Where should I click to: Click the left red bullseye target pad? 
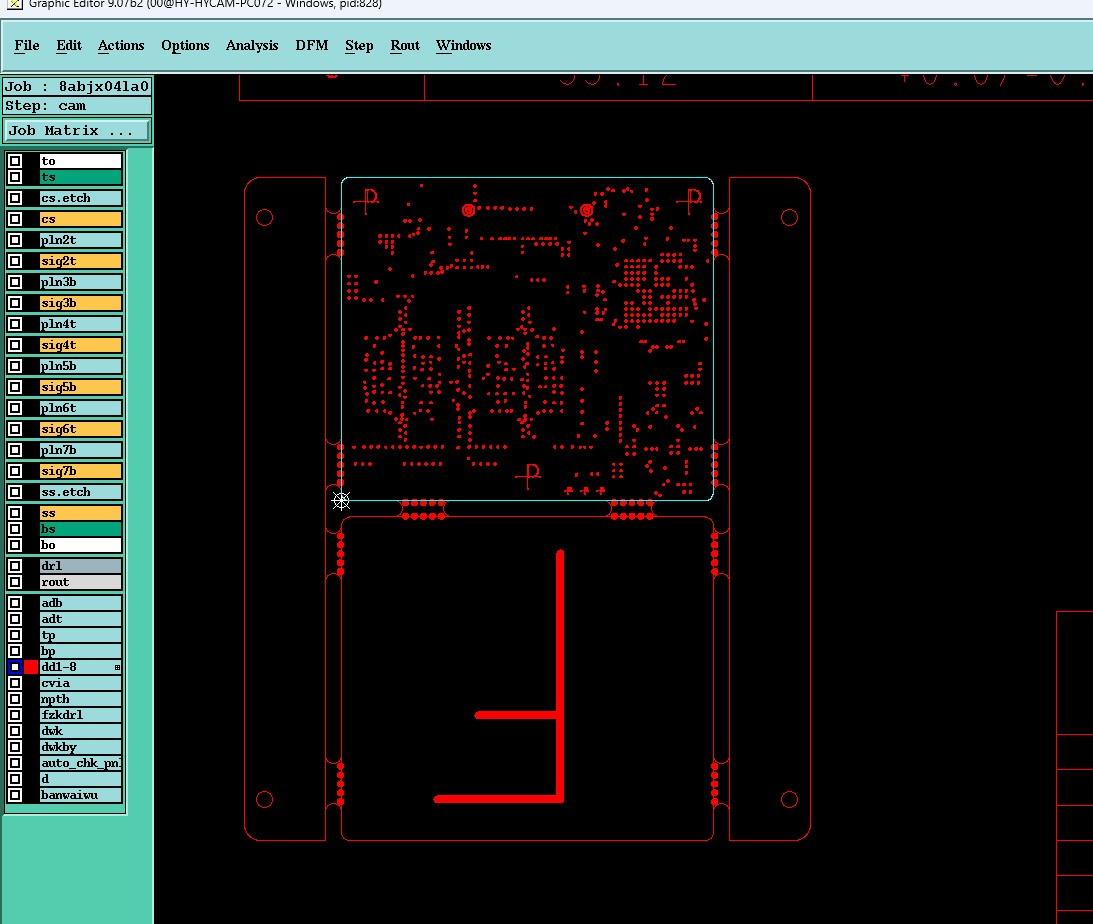coord(468,210)
